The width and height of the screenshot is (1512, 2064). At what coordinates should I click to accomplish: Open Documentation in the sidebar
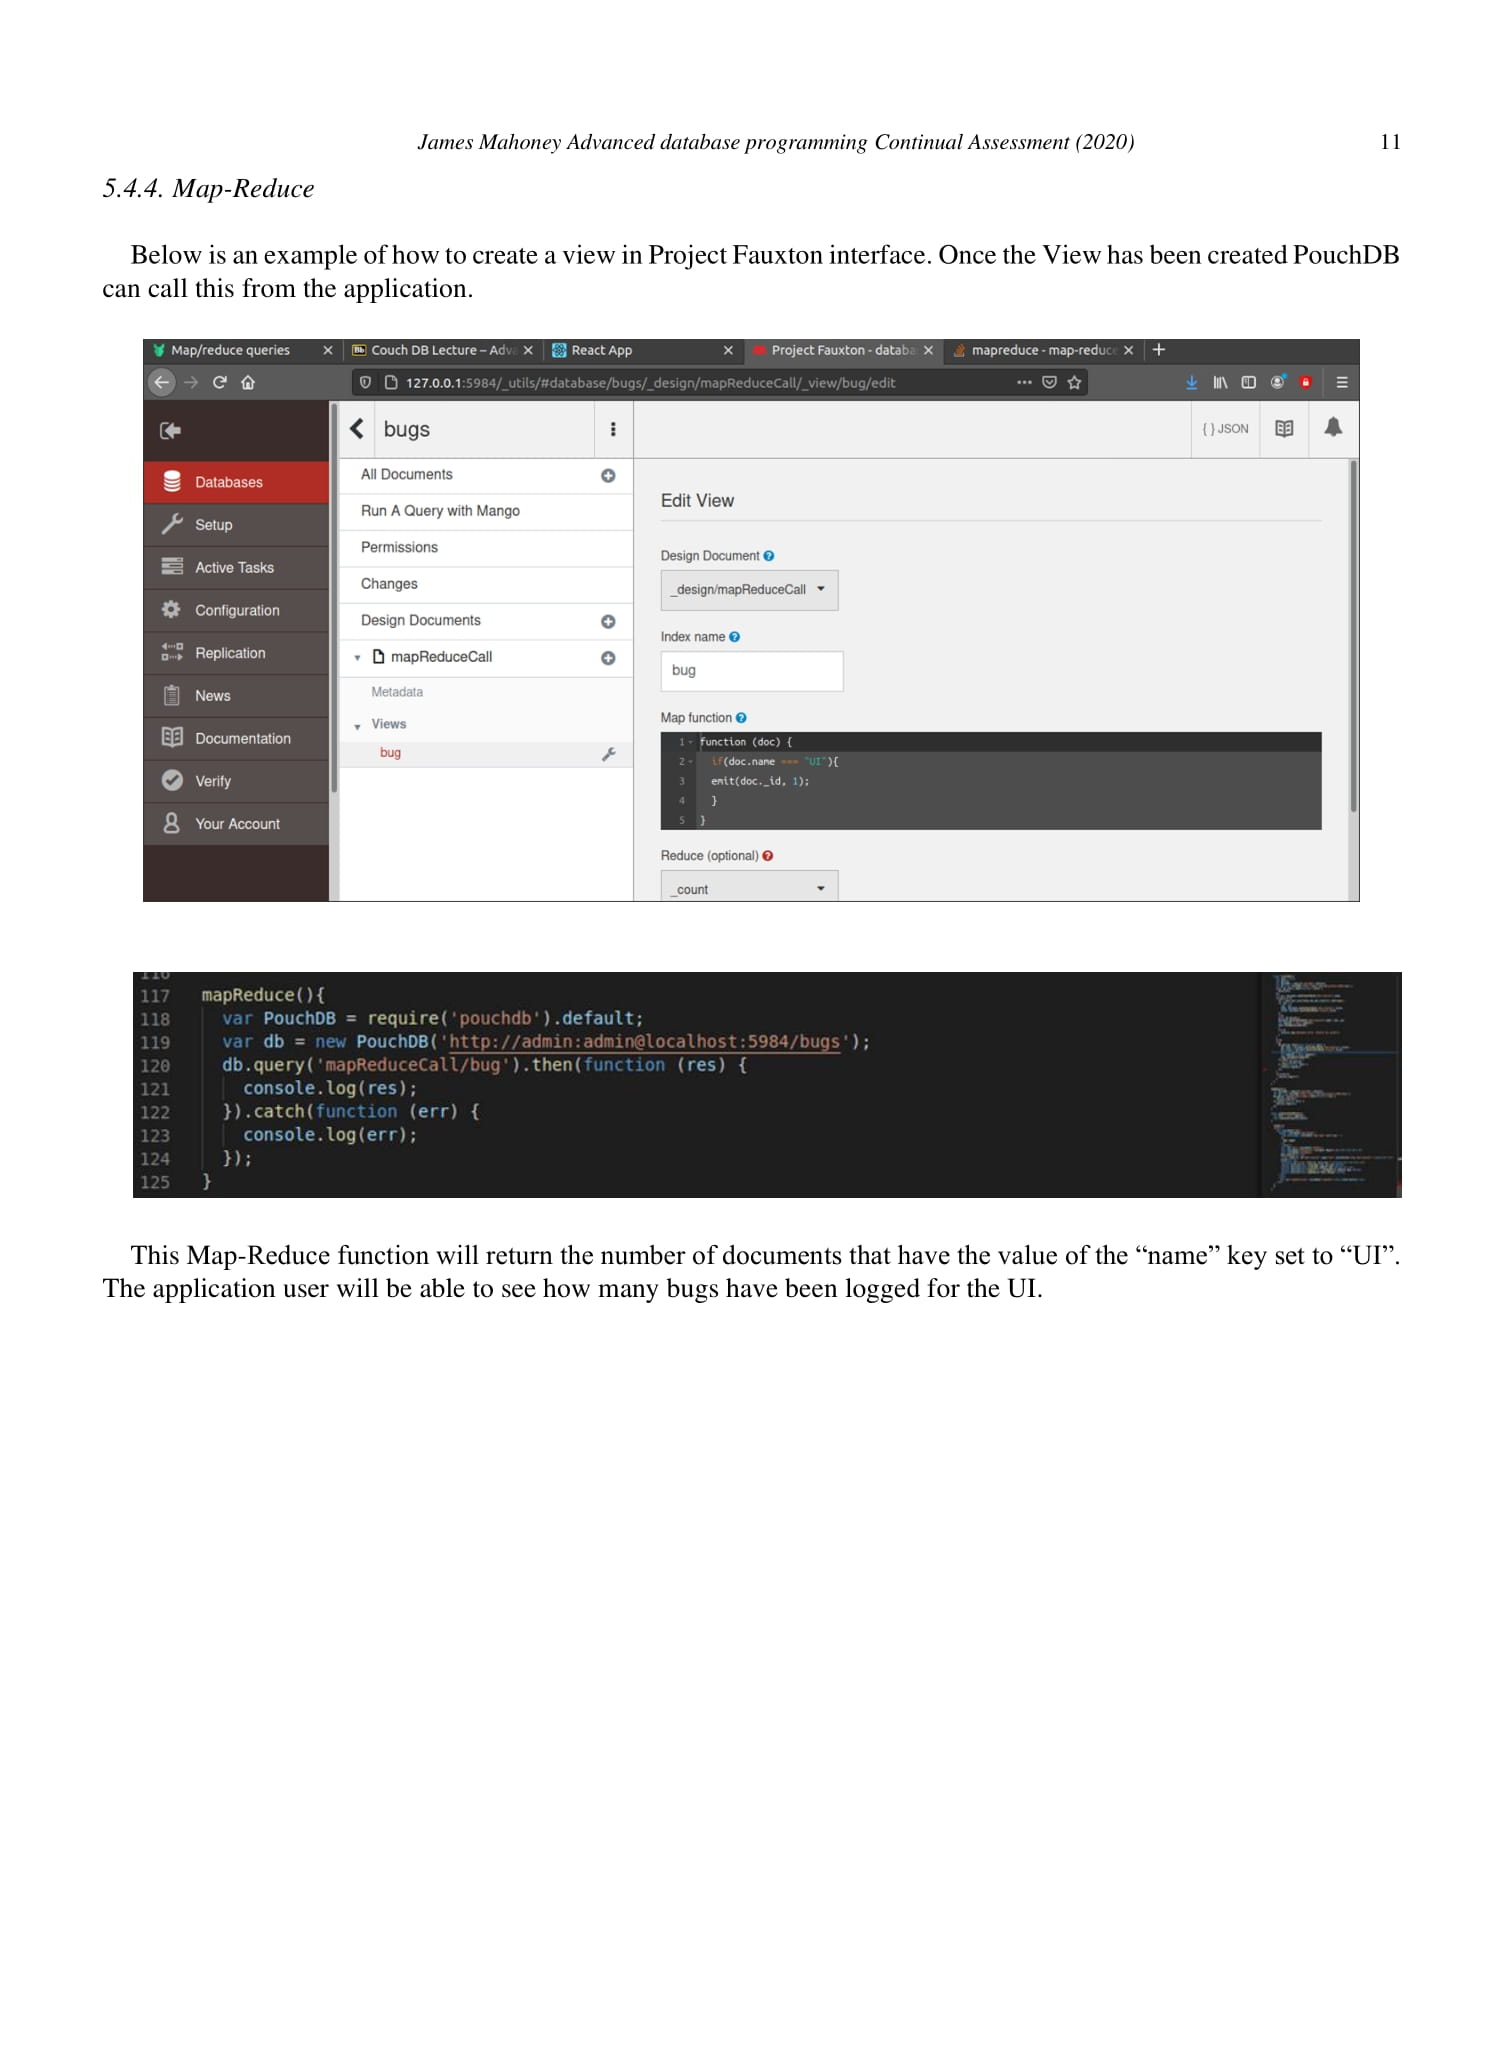pos(236,738)
